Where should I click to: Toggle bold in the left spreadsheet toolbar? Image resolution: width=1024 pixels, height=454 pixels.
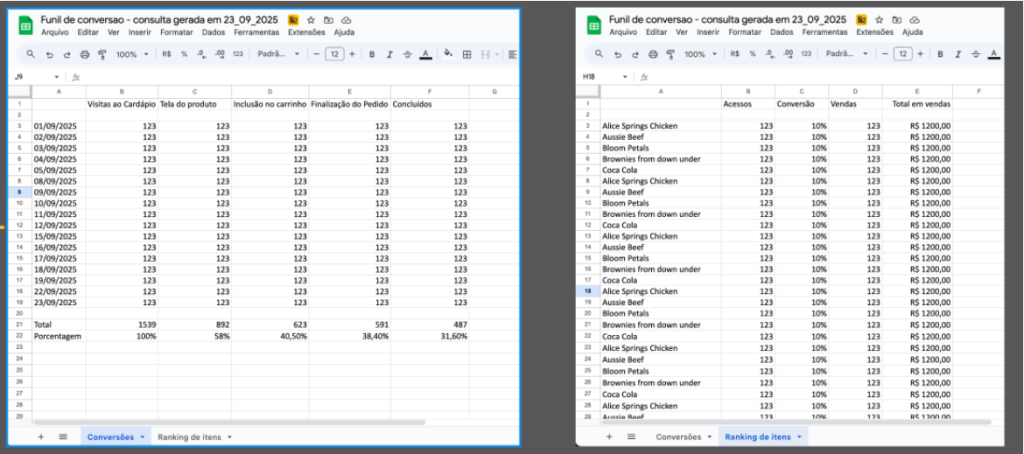[371, 54]
